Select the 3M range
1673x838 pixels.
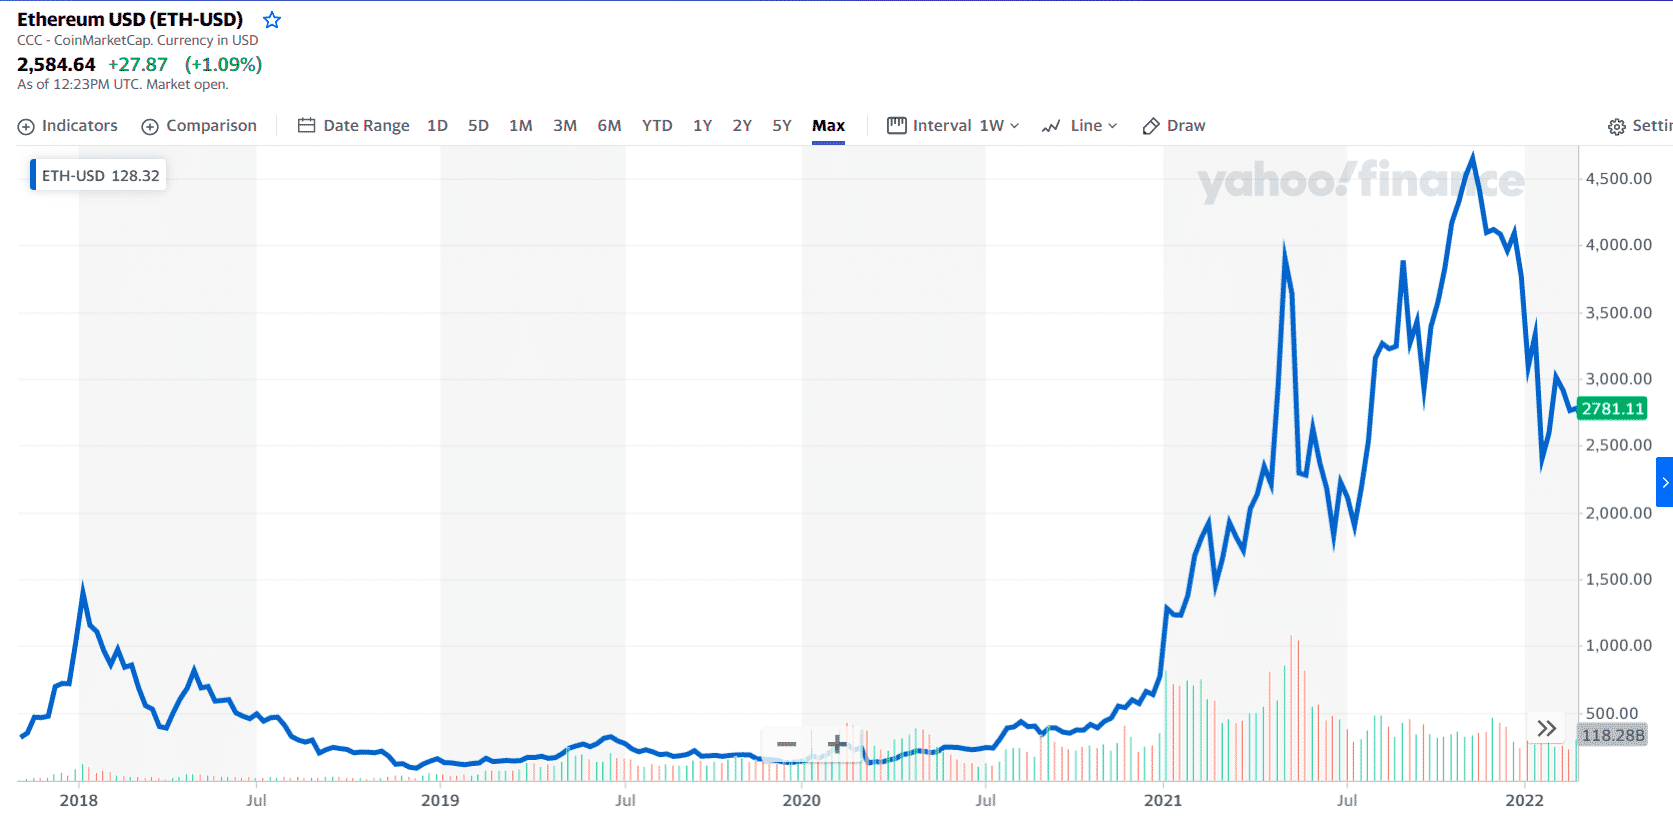(565, 126)
